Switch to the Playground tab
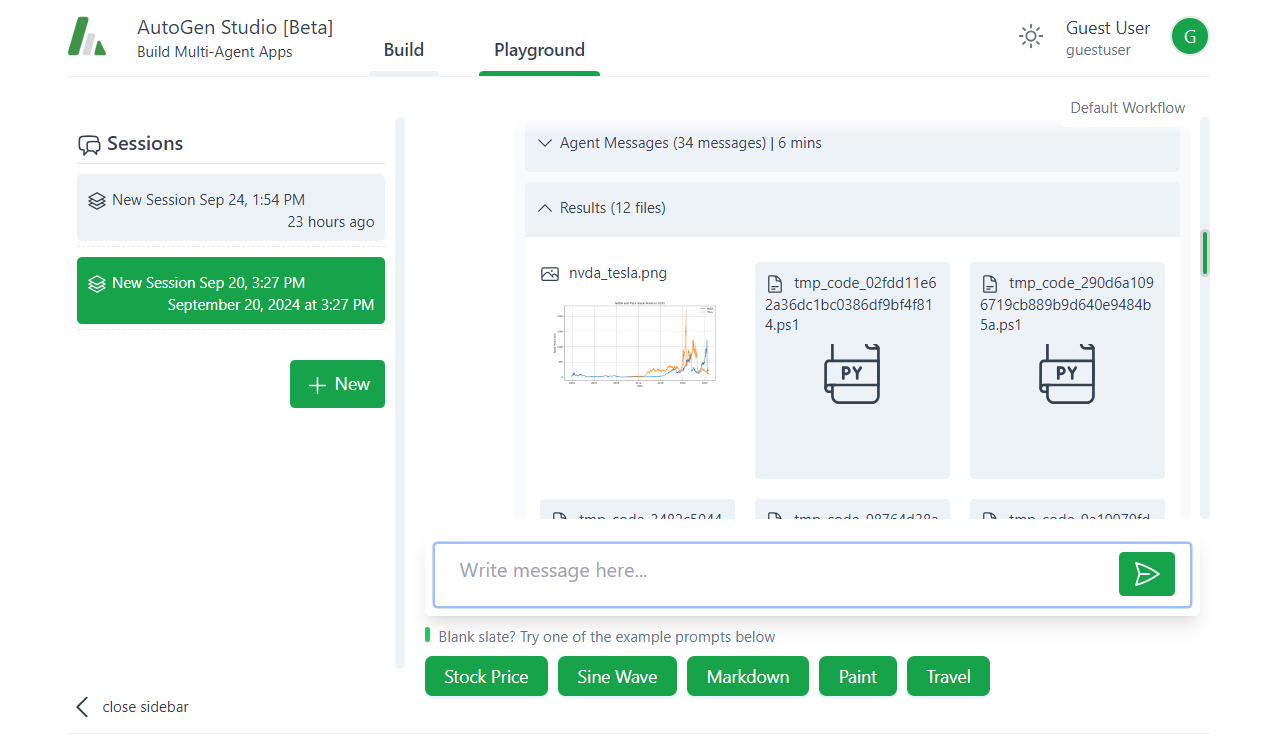 539,50
